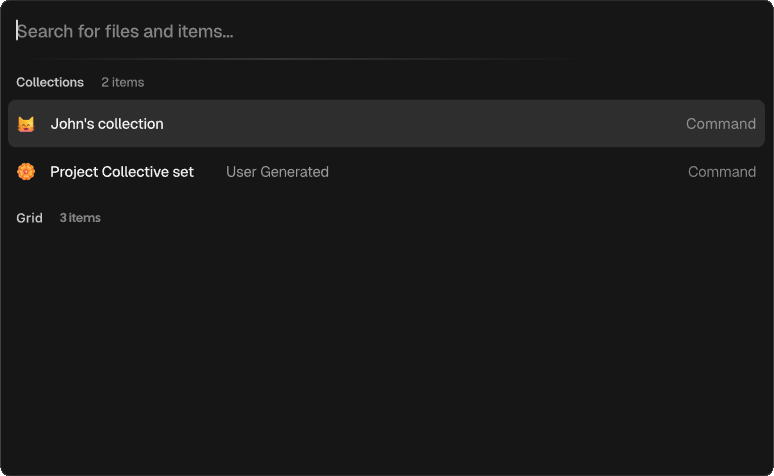Click the 2 items count label
This screenshot has width=774, height=476.
(122, 82)
